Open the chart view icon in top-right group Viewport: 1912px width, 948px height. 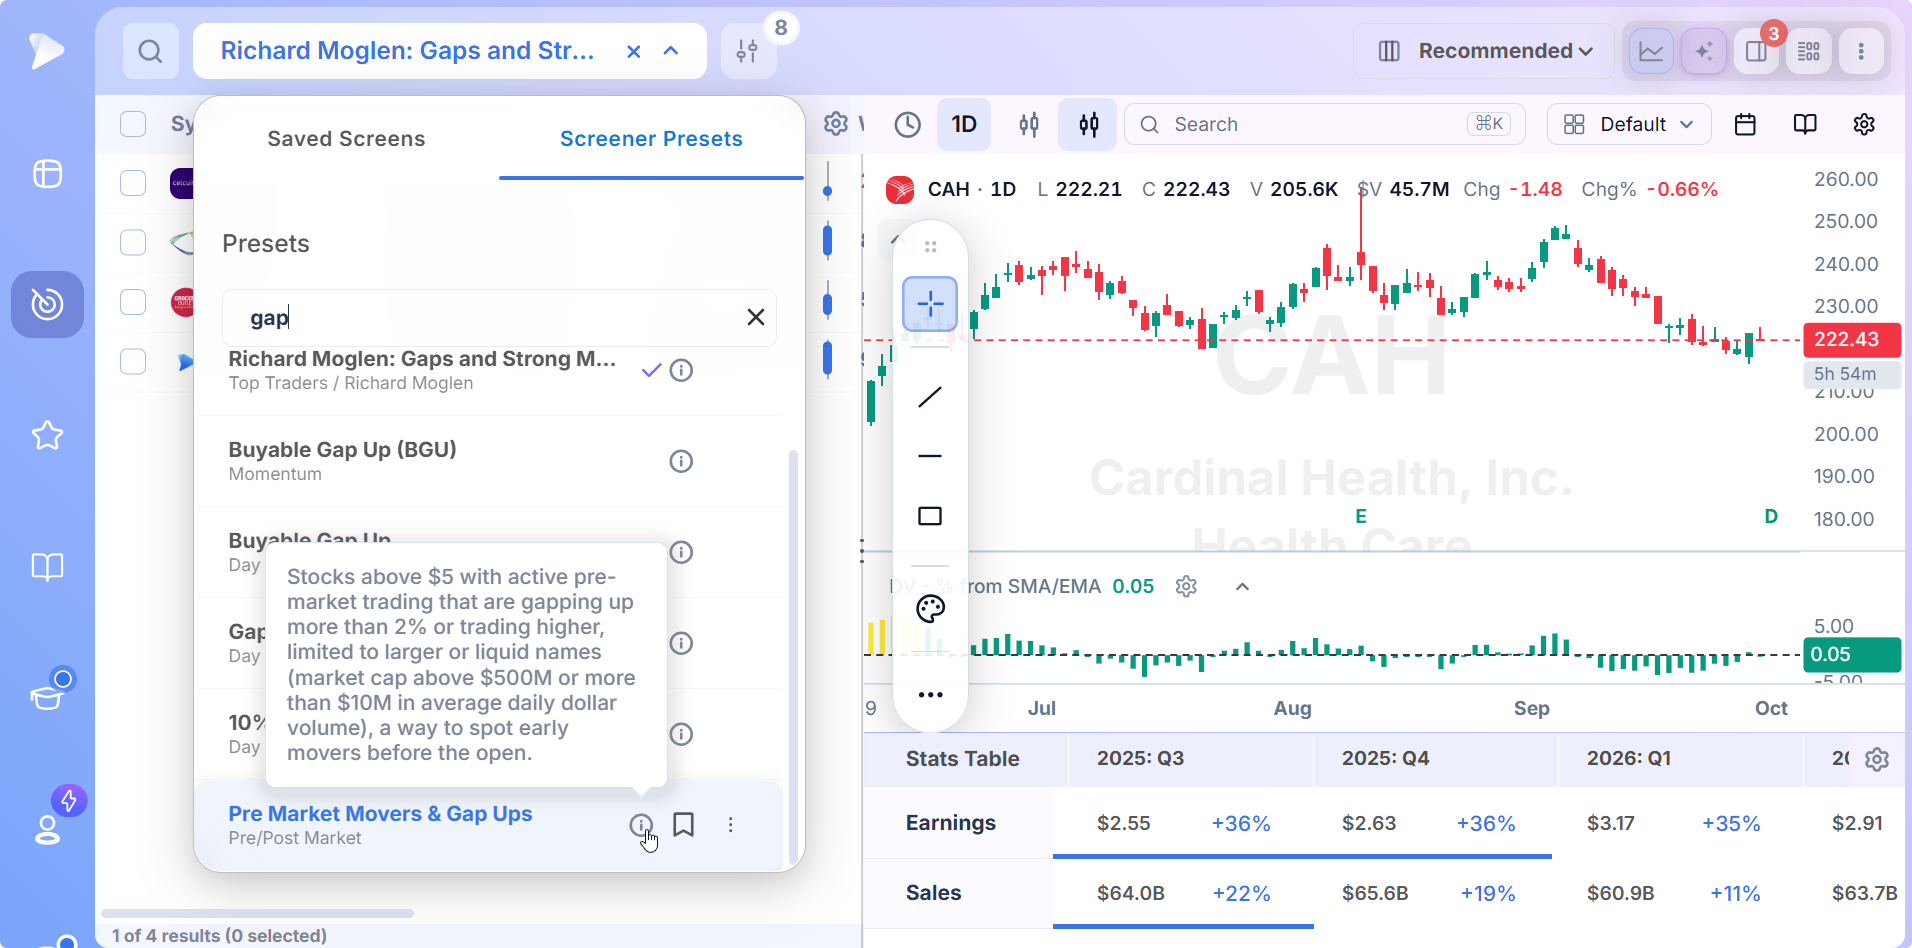pos(1651,51)
